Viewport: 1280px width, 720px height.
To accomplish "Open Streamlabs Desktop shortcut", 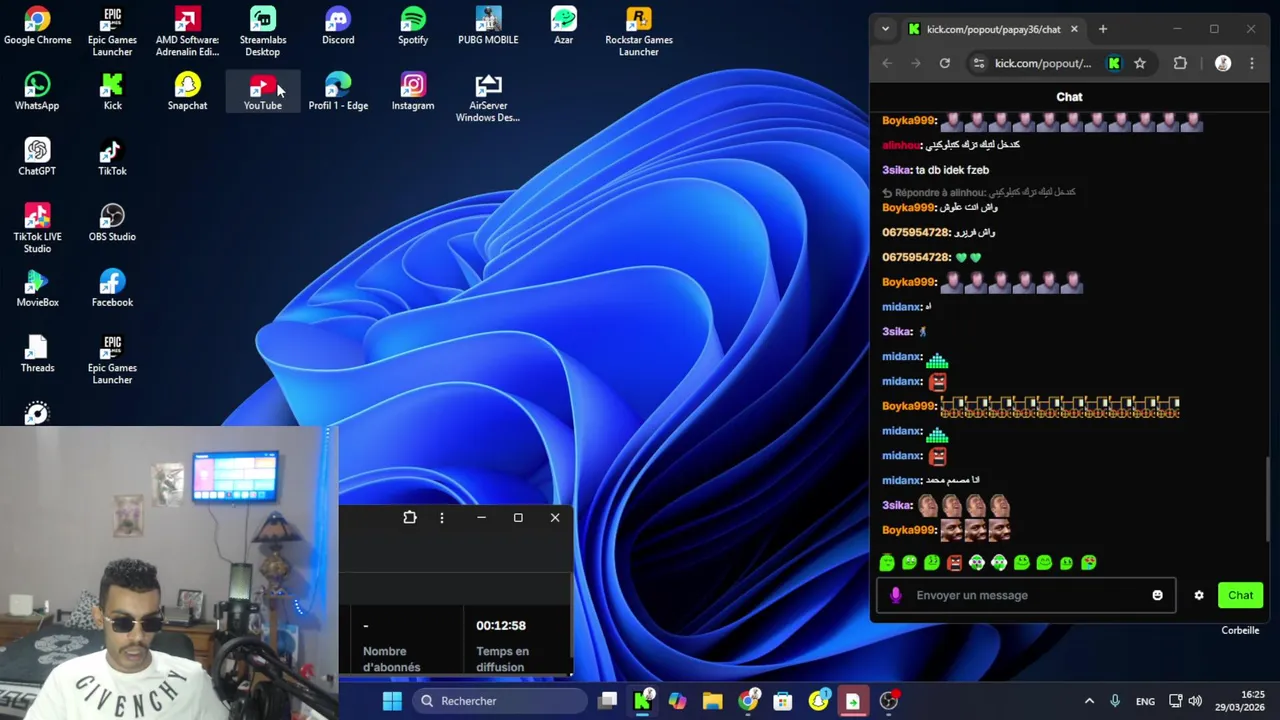I will [262, 32].
